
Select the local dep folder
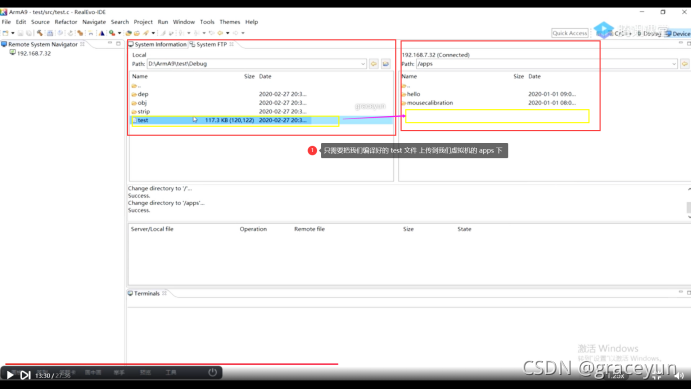(x=261, y=94)
